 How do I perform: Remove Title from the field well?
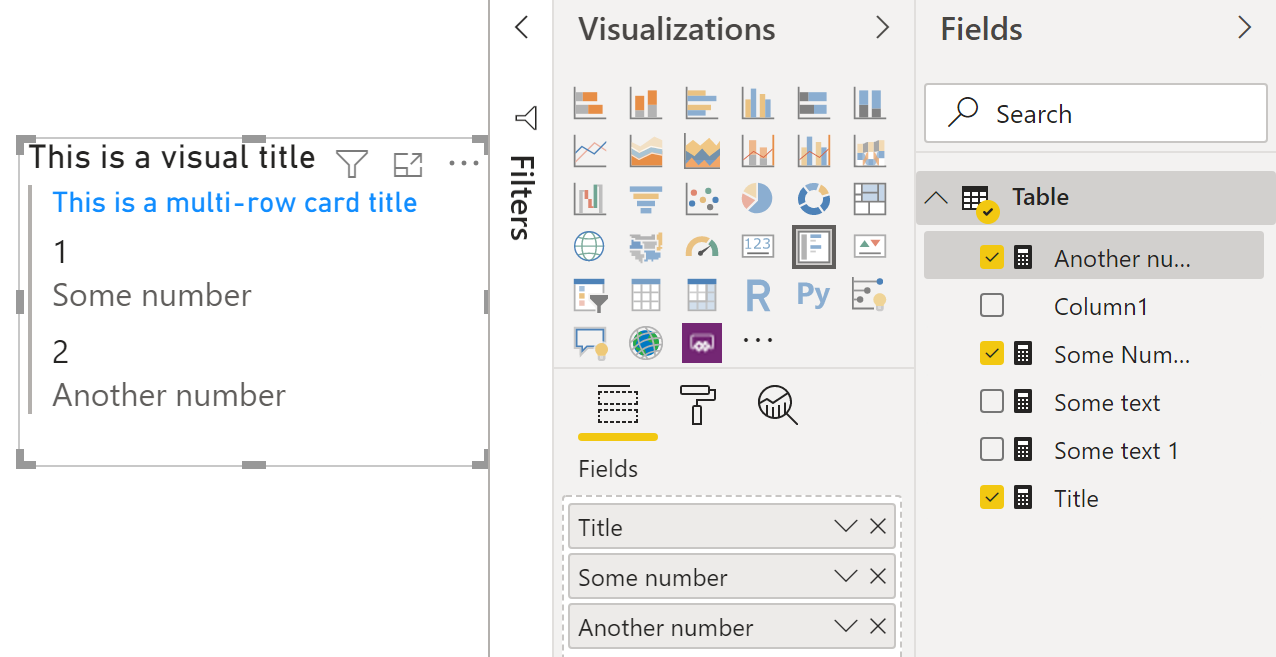[x=878, y=526]
